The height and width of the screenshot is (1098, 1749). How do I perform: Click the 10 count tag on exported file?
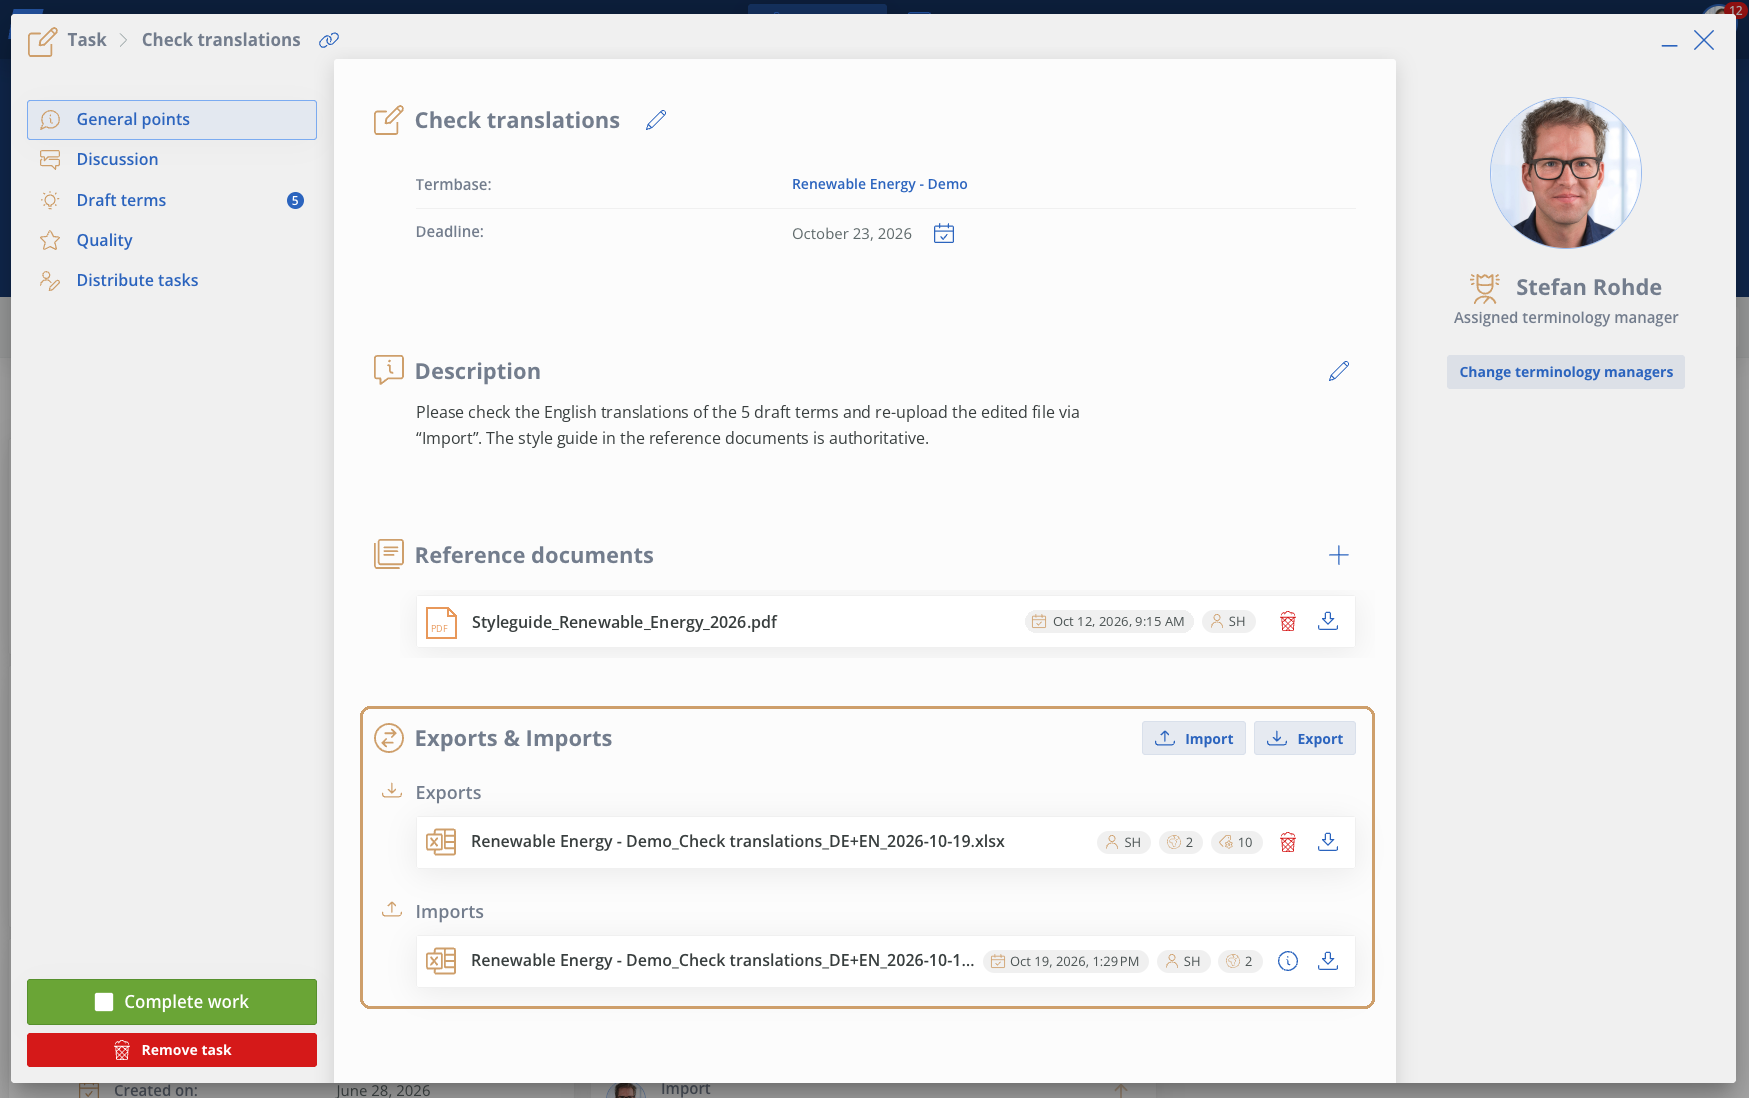tap(1237, 843)
